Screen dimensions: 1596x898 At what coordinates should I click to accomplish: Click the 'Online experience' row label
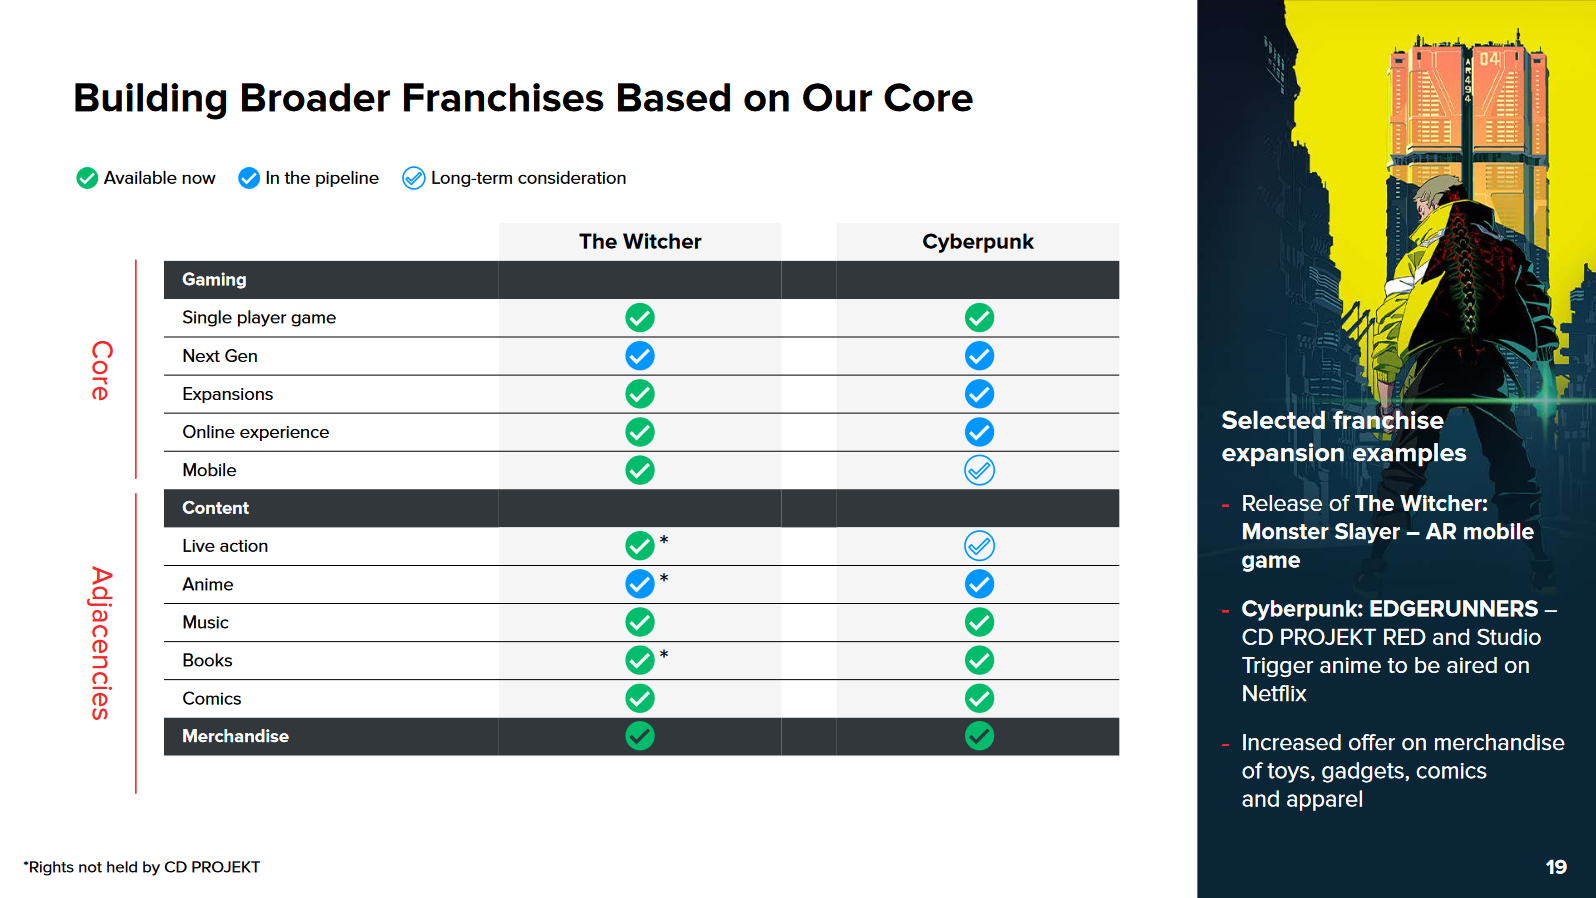tap(256, 432)
